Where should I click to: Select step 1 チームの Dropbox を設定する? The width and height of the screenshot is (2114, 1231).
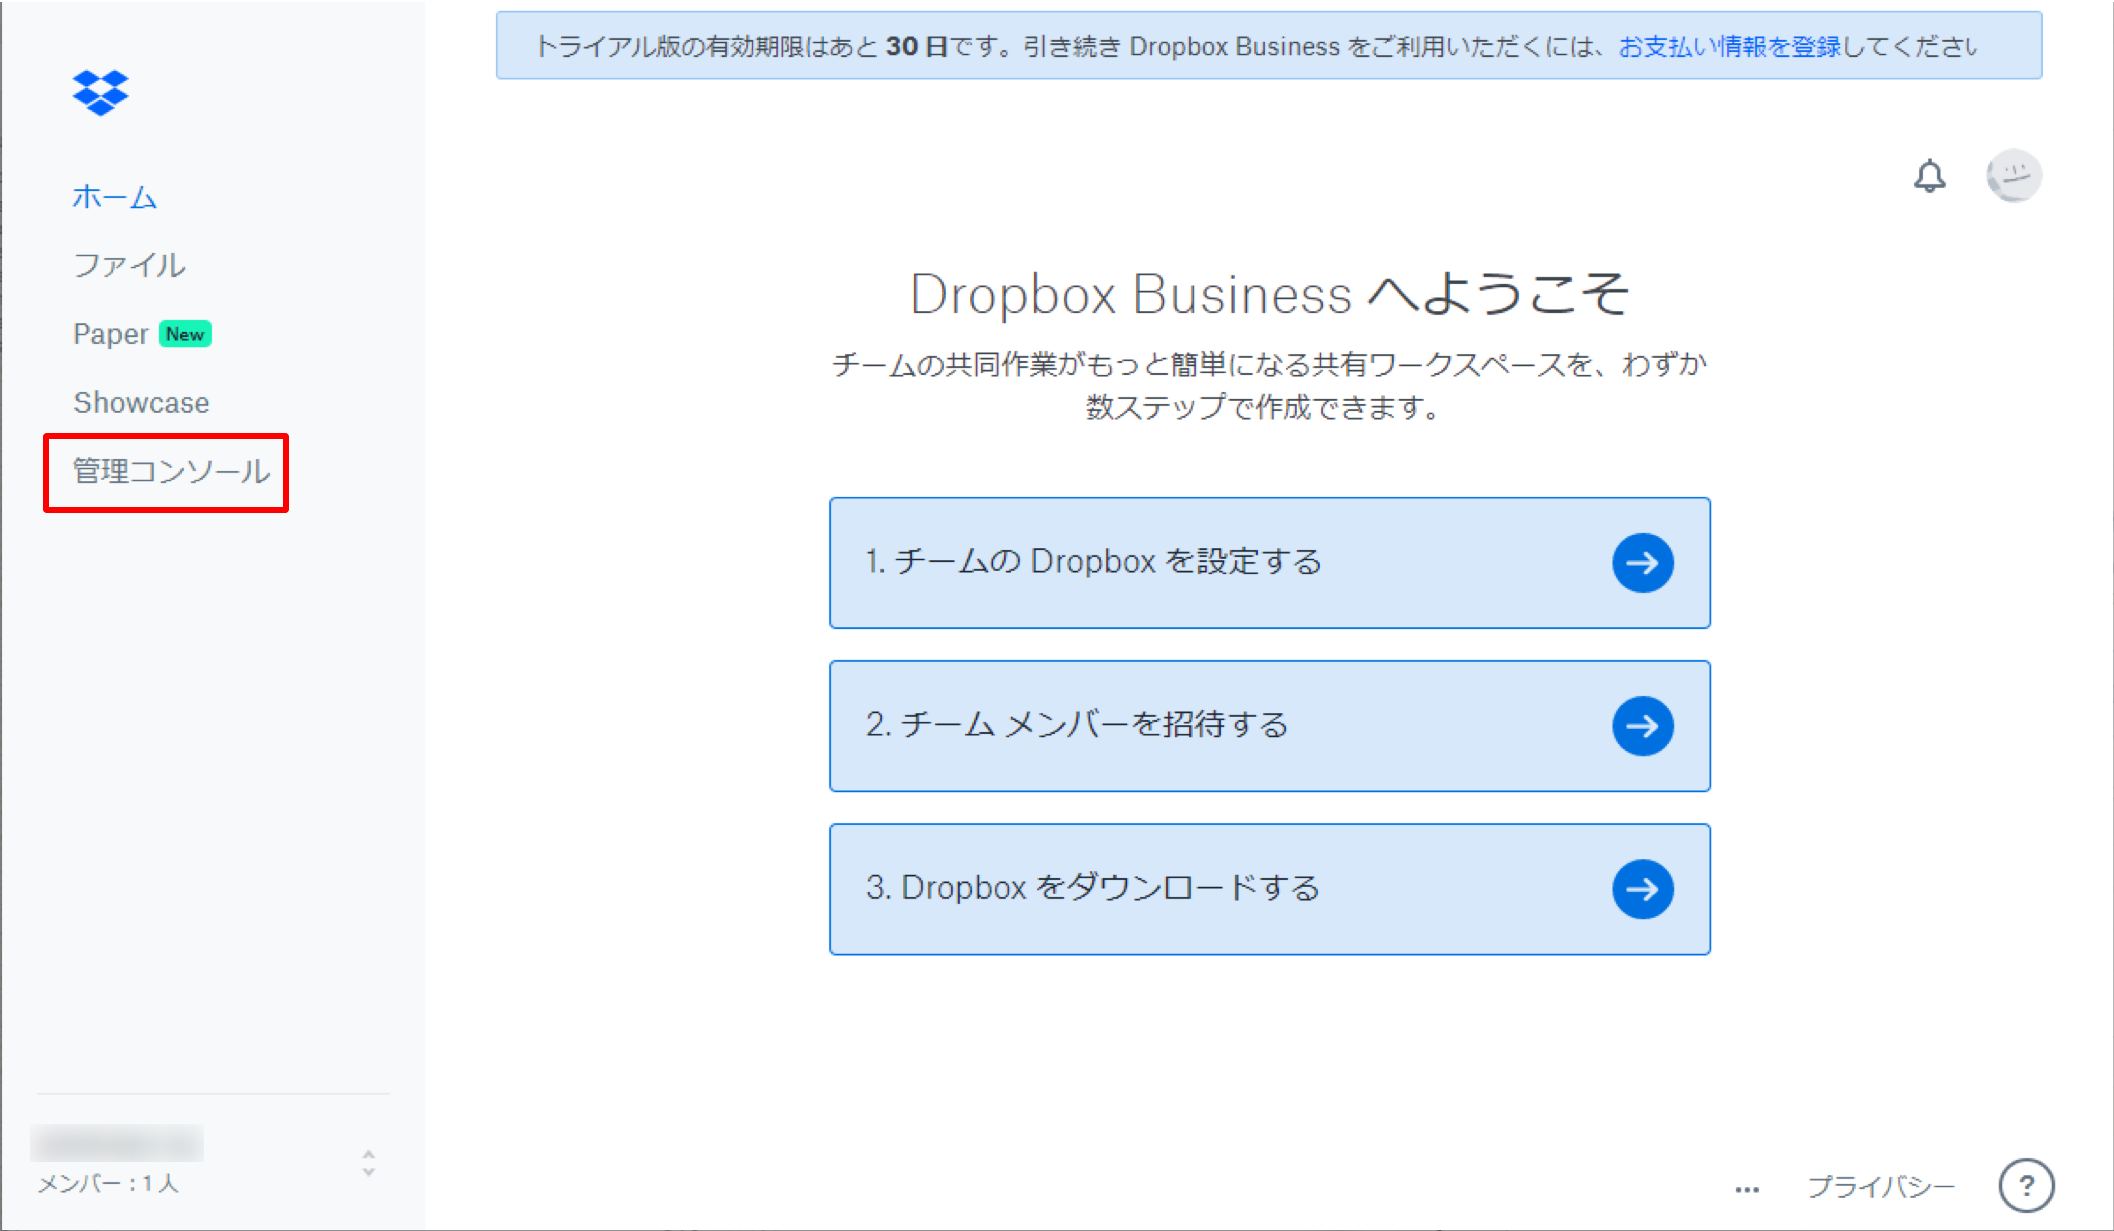[x=1270, y=563]
